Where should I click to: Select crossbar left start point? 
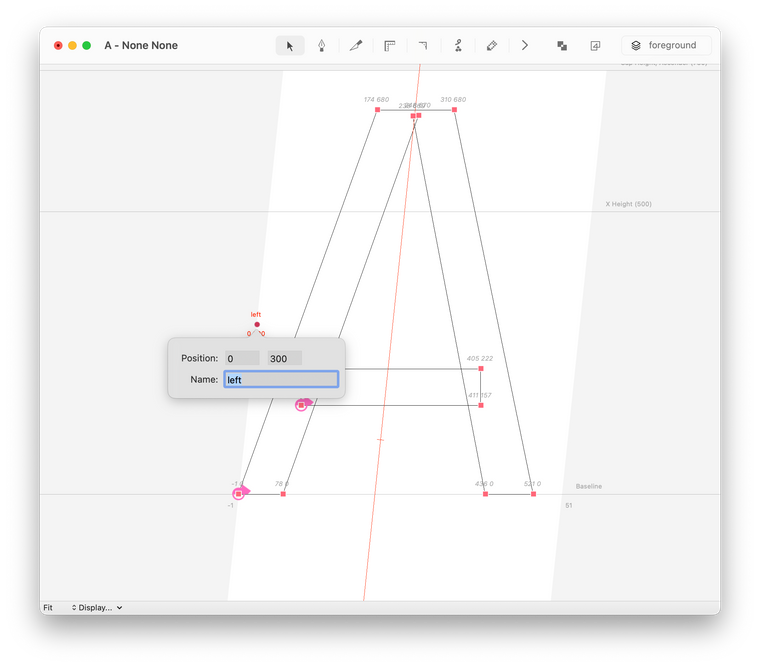tap(301, 405)
